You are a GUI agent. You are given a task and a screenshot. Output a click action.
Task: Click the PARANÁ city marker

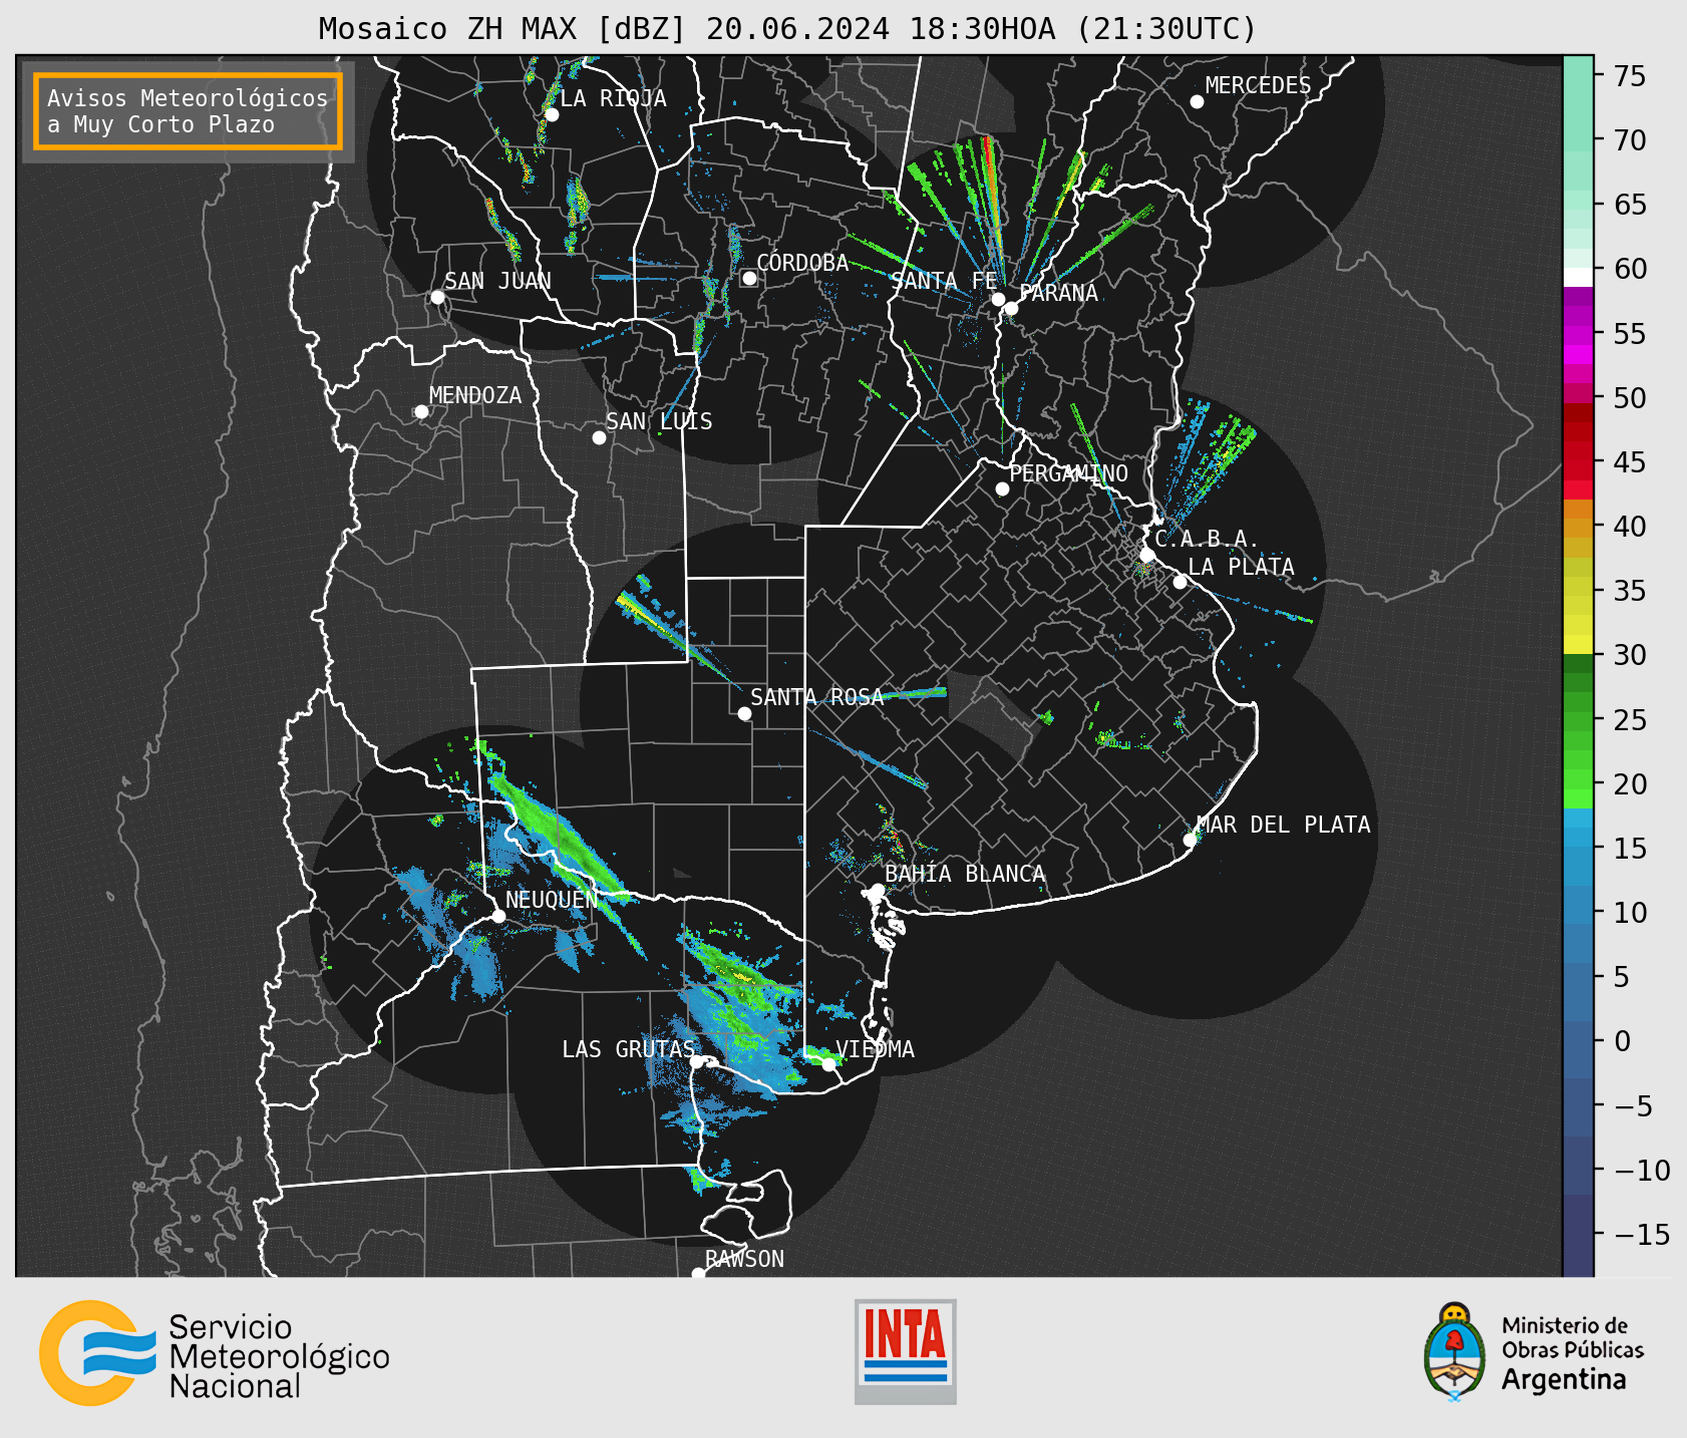(1011, 308)
